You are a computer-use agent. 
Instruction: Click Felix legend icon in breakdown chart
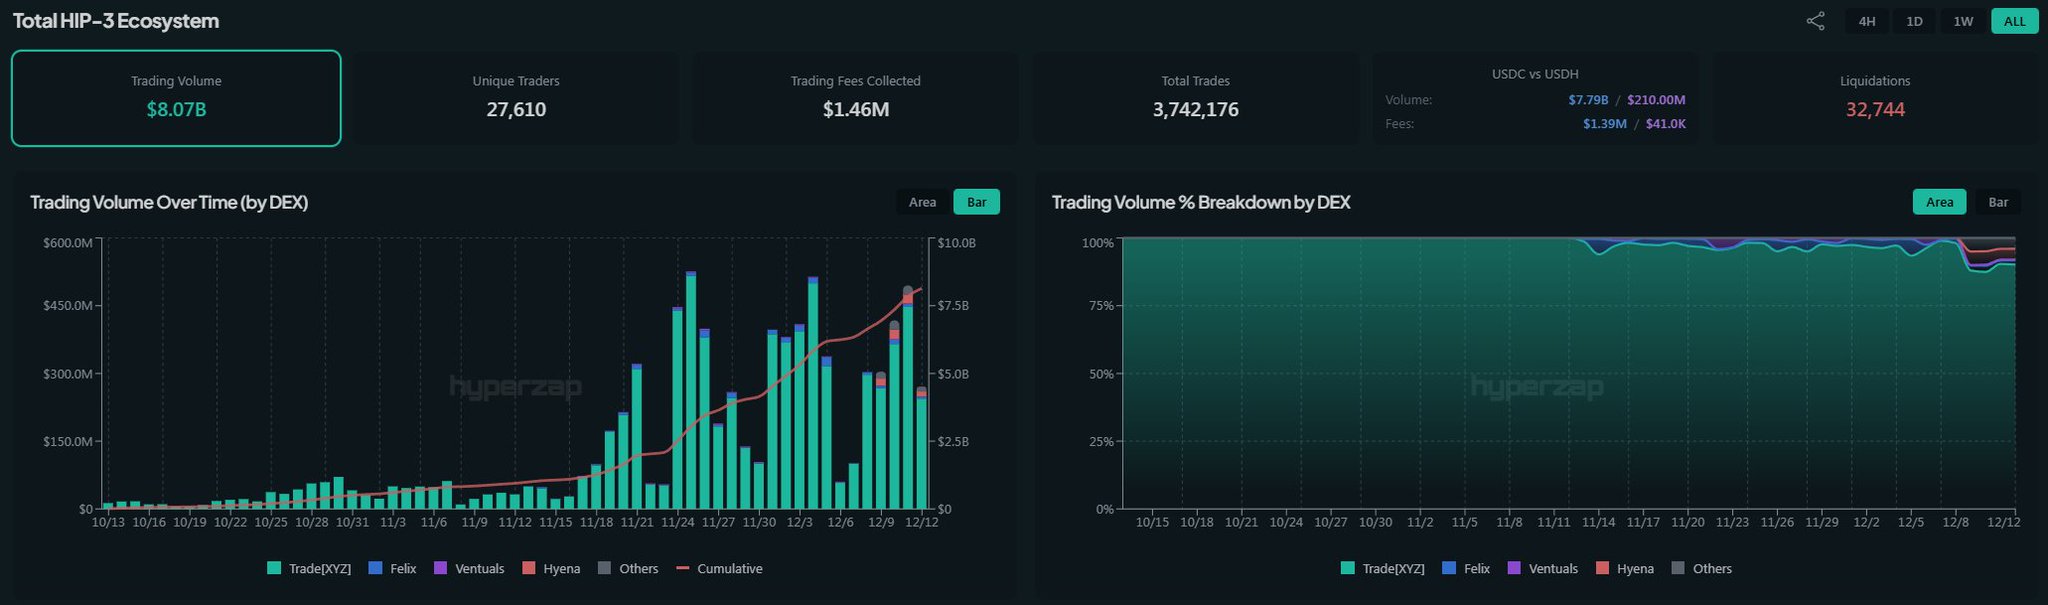click(x=1449, y=568)
